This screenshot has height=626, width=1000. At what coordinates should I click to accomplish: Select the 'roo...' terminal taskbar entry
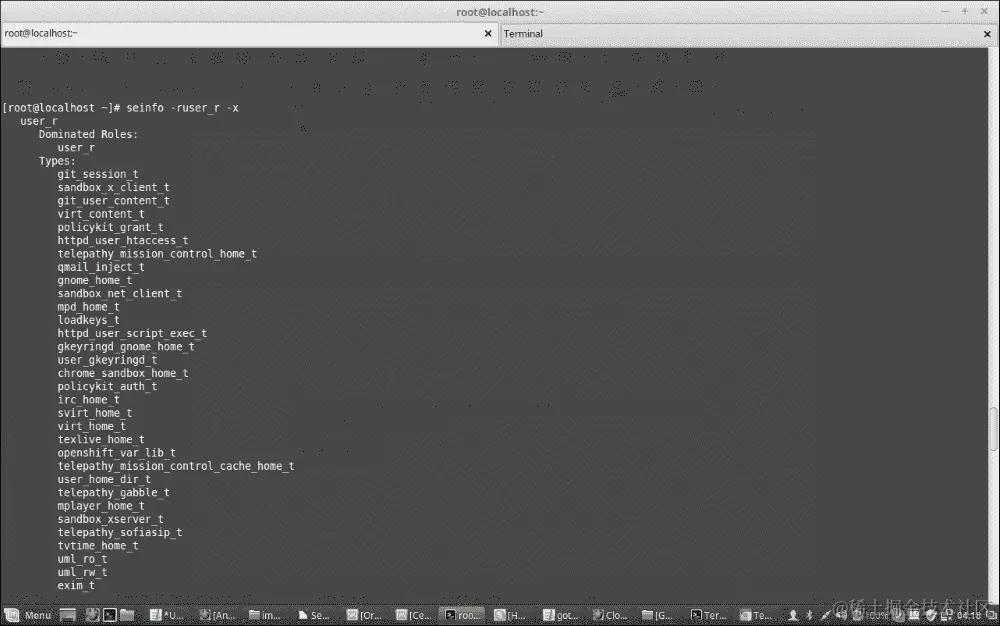coord(463,615)
